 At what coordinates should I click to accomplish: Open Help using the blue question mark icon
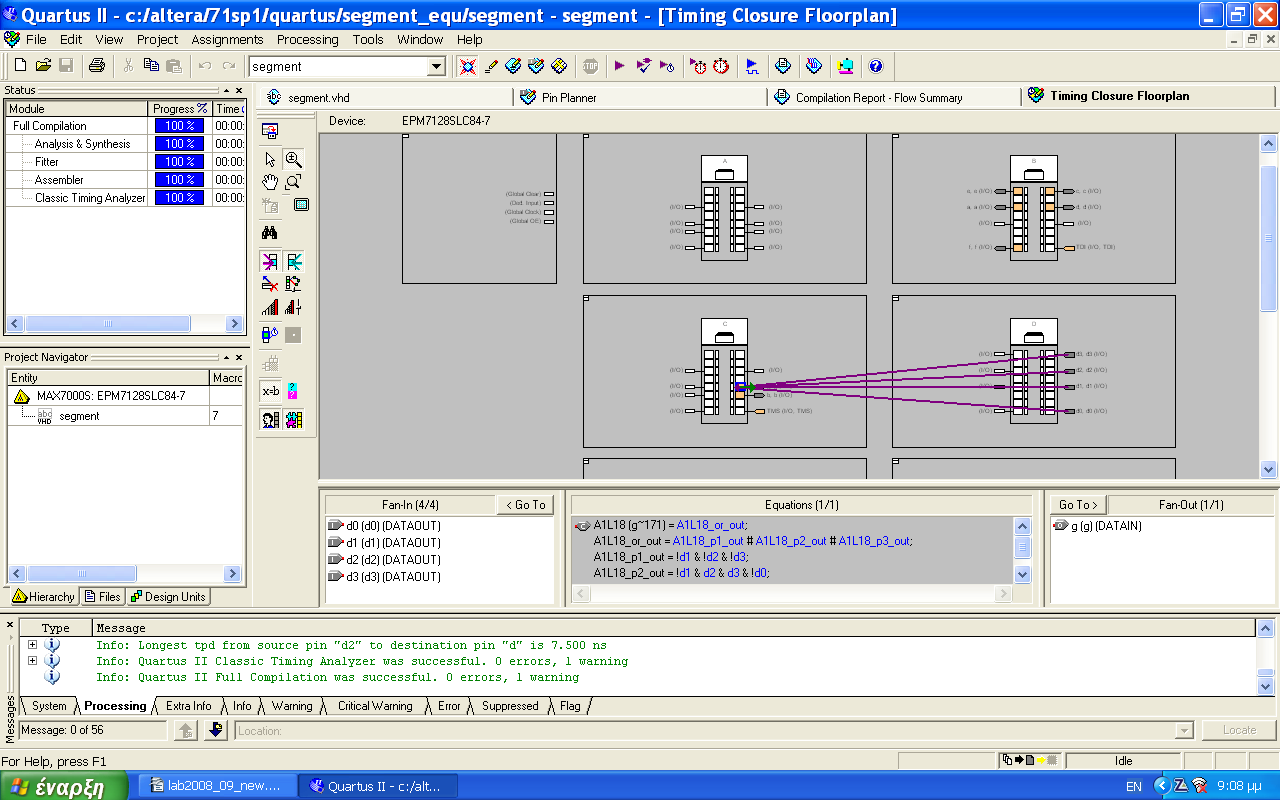tap(876, 66)
